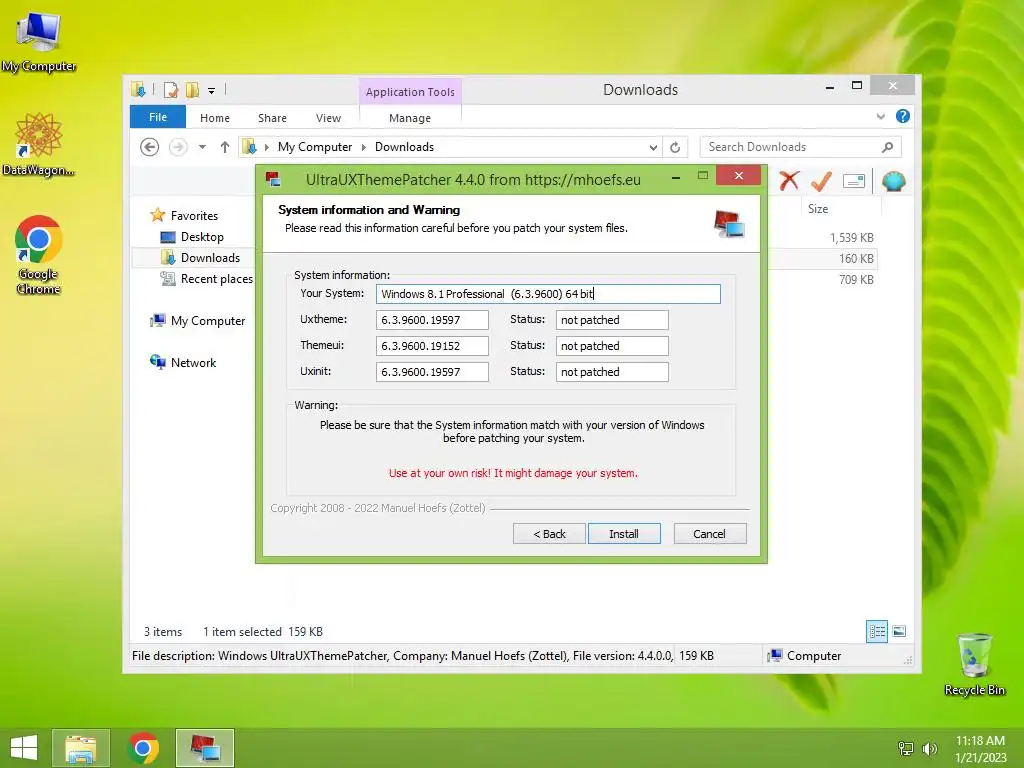
Task: Click the Themeui version field
Action: (432, 346)
